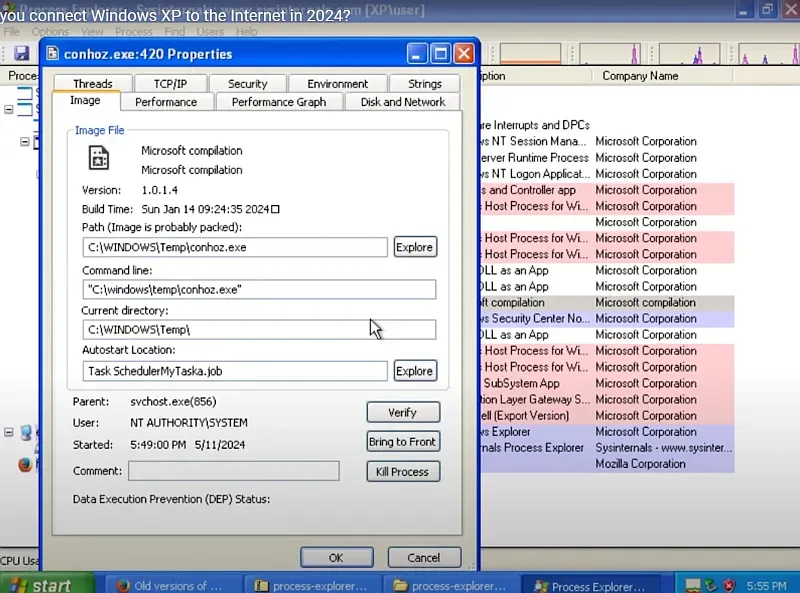Open the Strings tab

[424, 84]
